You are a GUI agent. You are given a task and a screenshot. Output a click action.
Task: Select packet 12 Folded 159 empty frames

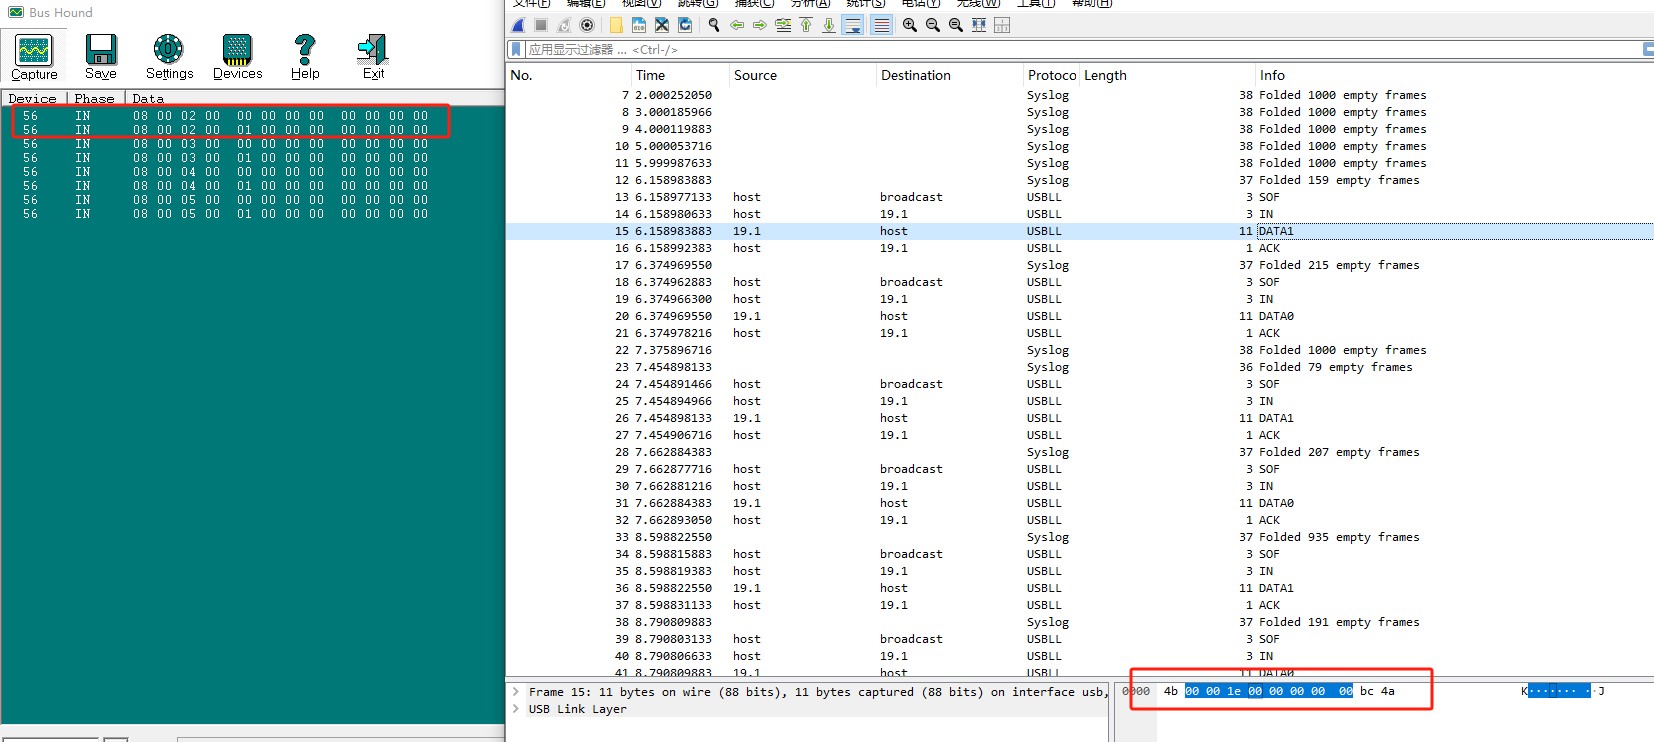click(x=1080, y=180)
